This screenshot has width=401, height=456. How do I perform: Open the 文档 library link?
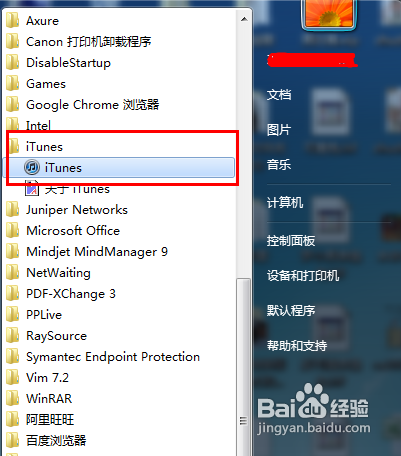(x=279, y=95)
